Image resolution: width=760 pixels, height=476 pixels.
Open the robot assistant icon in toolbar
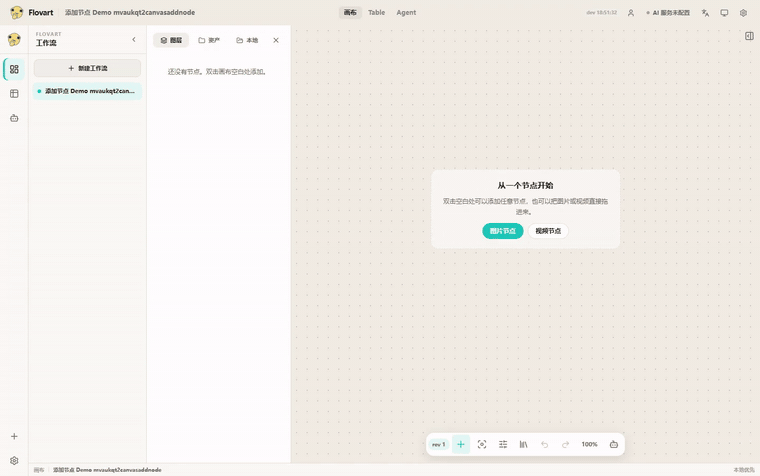click(614, 444)
